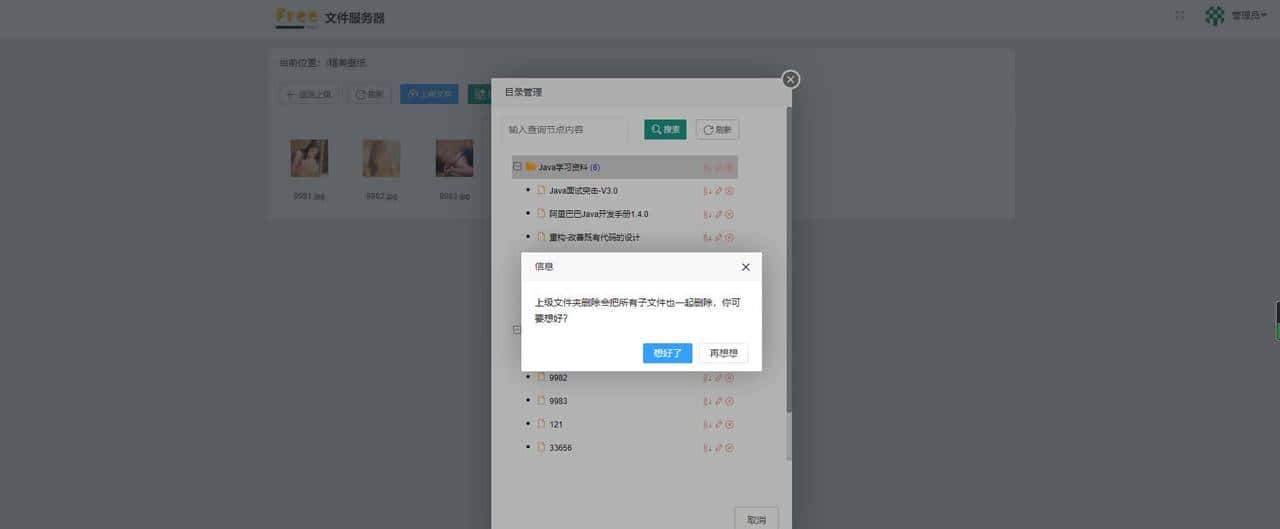Click the edit pencil on node 33656

pos(718,448)
